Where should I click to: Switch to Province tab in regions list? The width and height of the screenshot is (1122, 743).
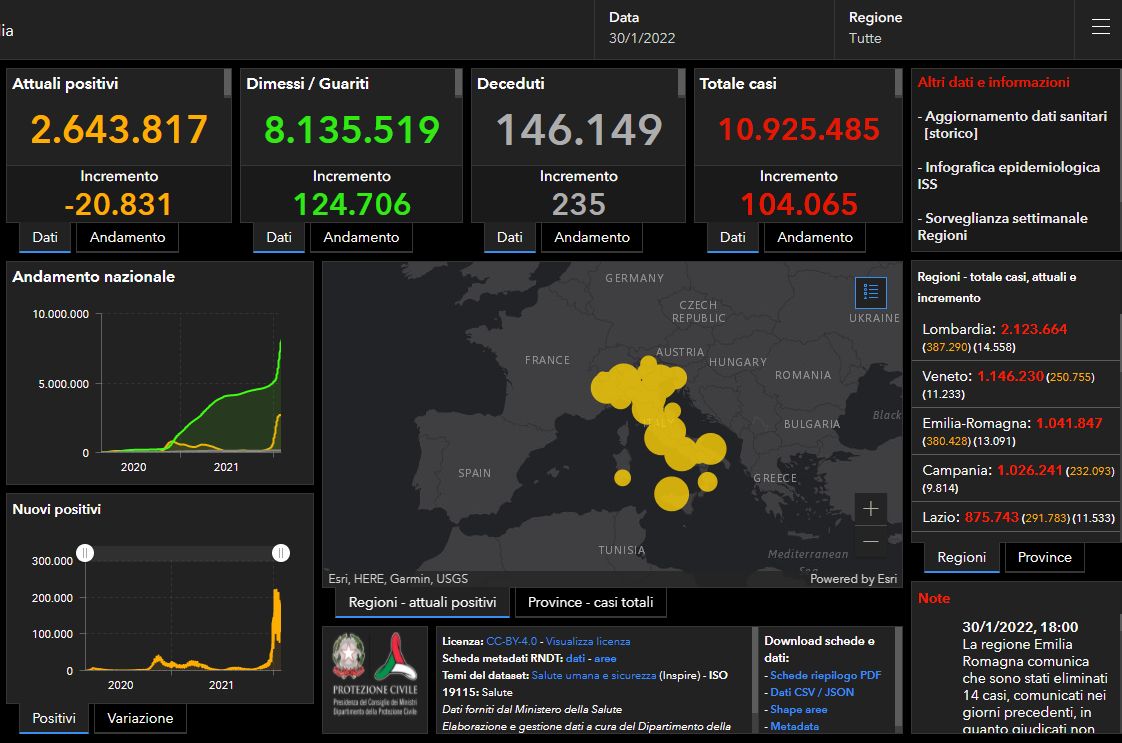pyautogui.click(x=1044, y=557)
